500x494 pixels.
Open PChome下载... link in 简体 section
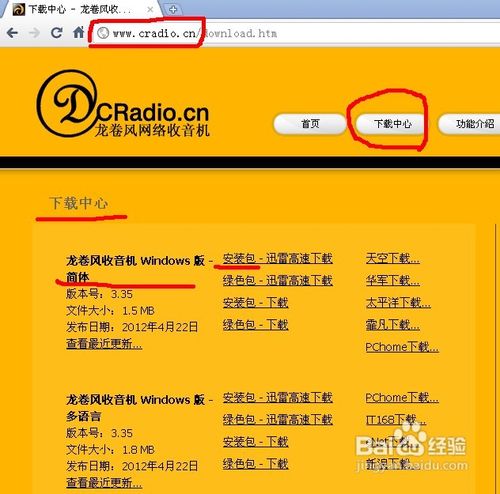click(402, 347)
